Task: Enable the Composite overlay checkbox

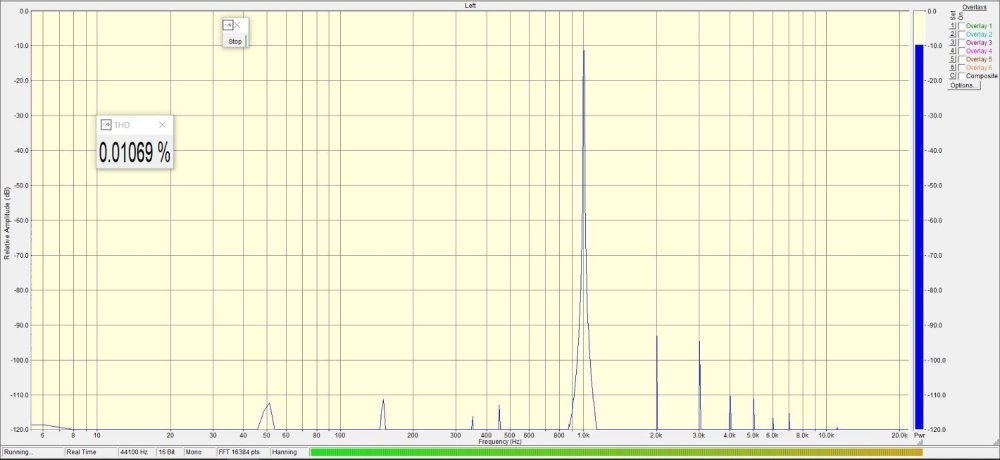Action: pos(962,76)
